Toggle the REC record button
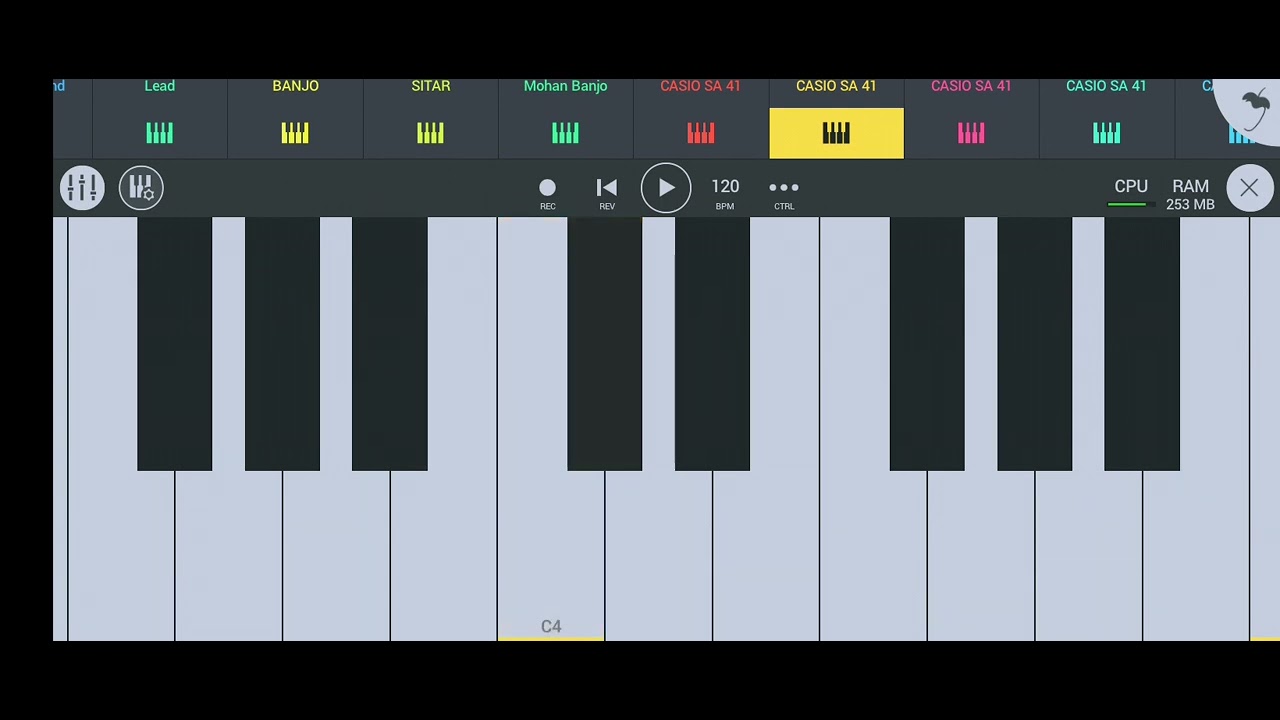 coord(548,193)
